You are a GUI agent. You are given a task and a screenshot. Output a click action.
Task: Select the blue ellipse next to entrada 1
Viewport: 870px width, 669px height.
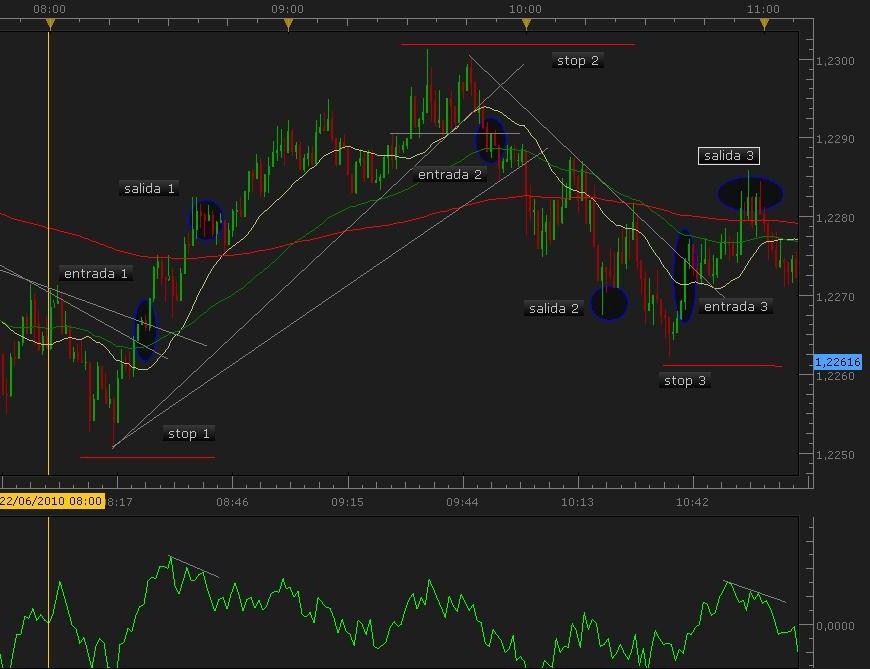[x=146, y=331]
